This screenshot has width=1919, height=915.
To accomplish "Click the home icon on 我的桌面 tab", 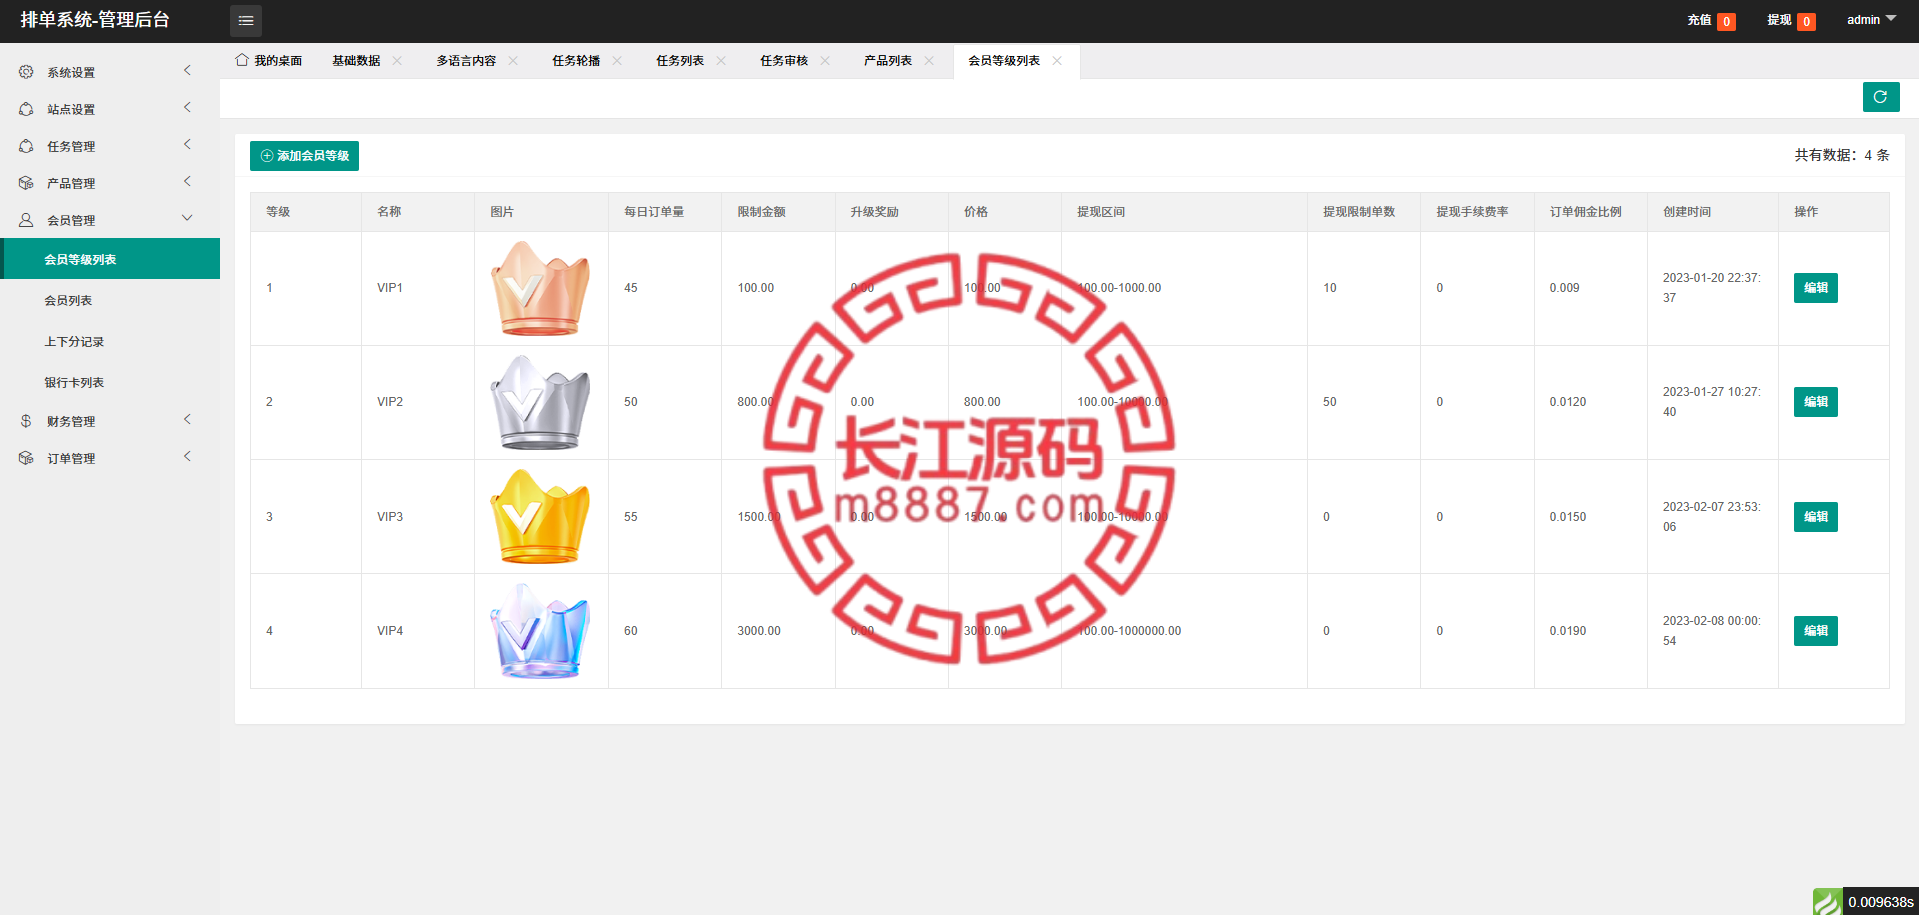I will pos(242,60).
